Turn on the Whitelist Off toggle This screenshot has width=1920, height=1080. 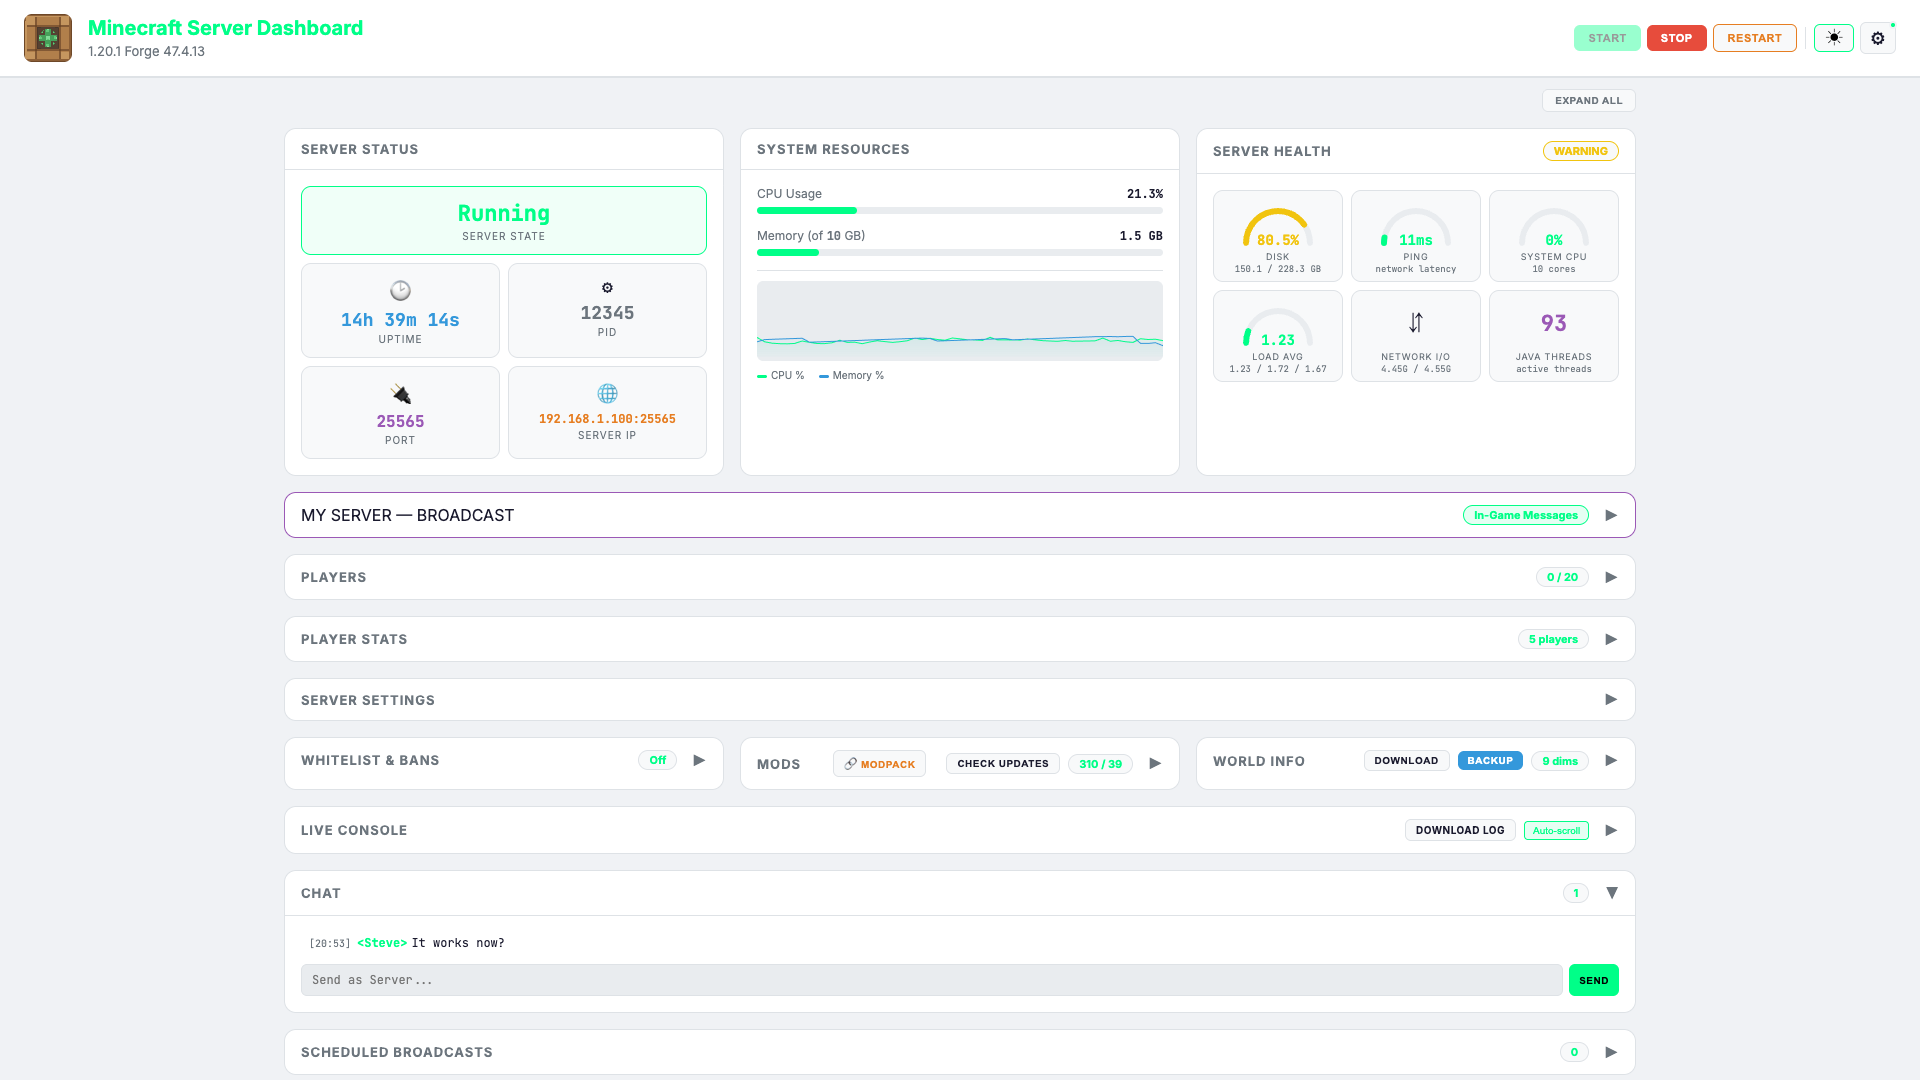tap(657, 760)
